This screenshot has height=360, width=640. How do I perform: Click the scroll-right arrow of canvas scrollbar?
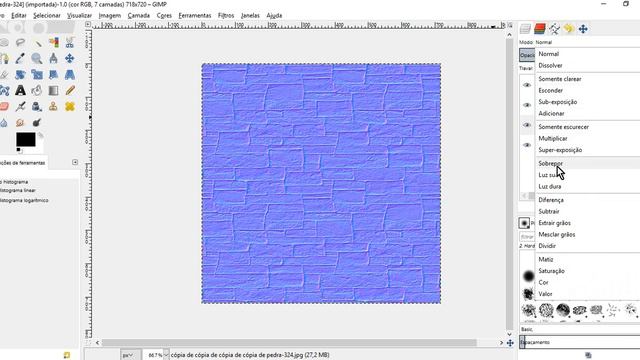(x=501, y=343)
